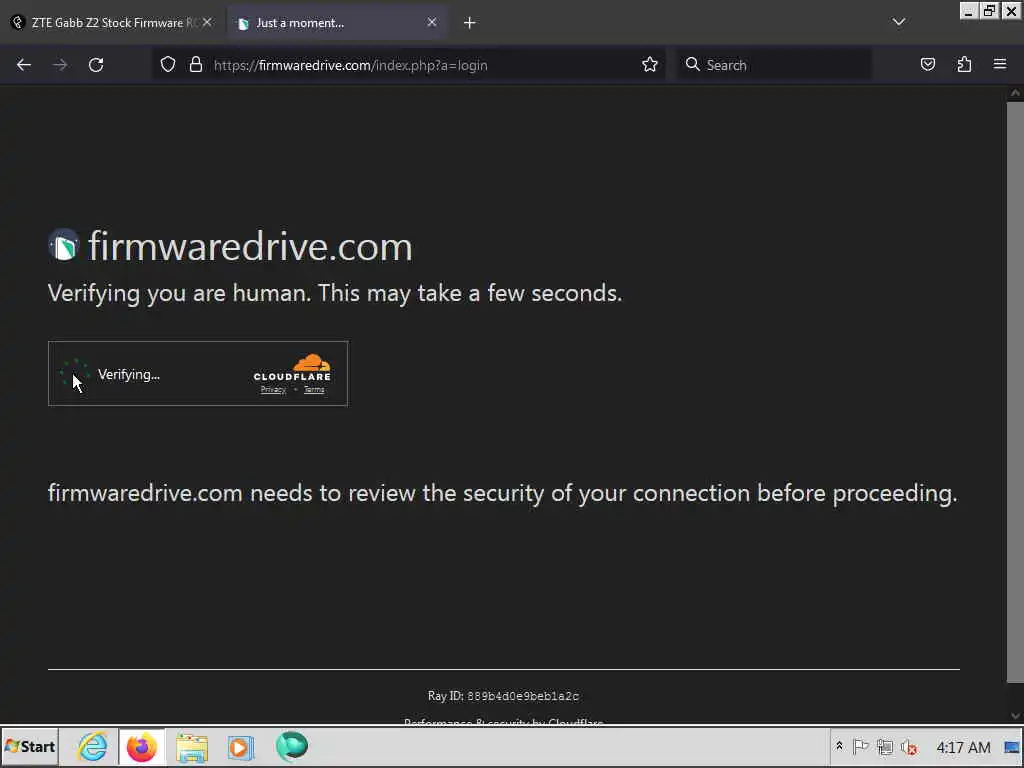Click the Verifying spinner indicator

click(x=74, y=374)
